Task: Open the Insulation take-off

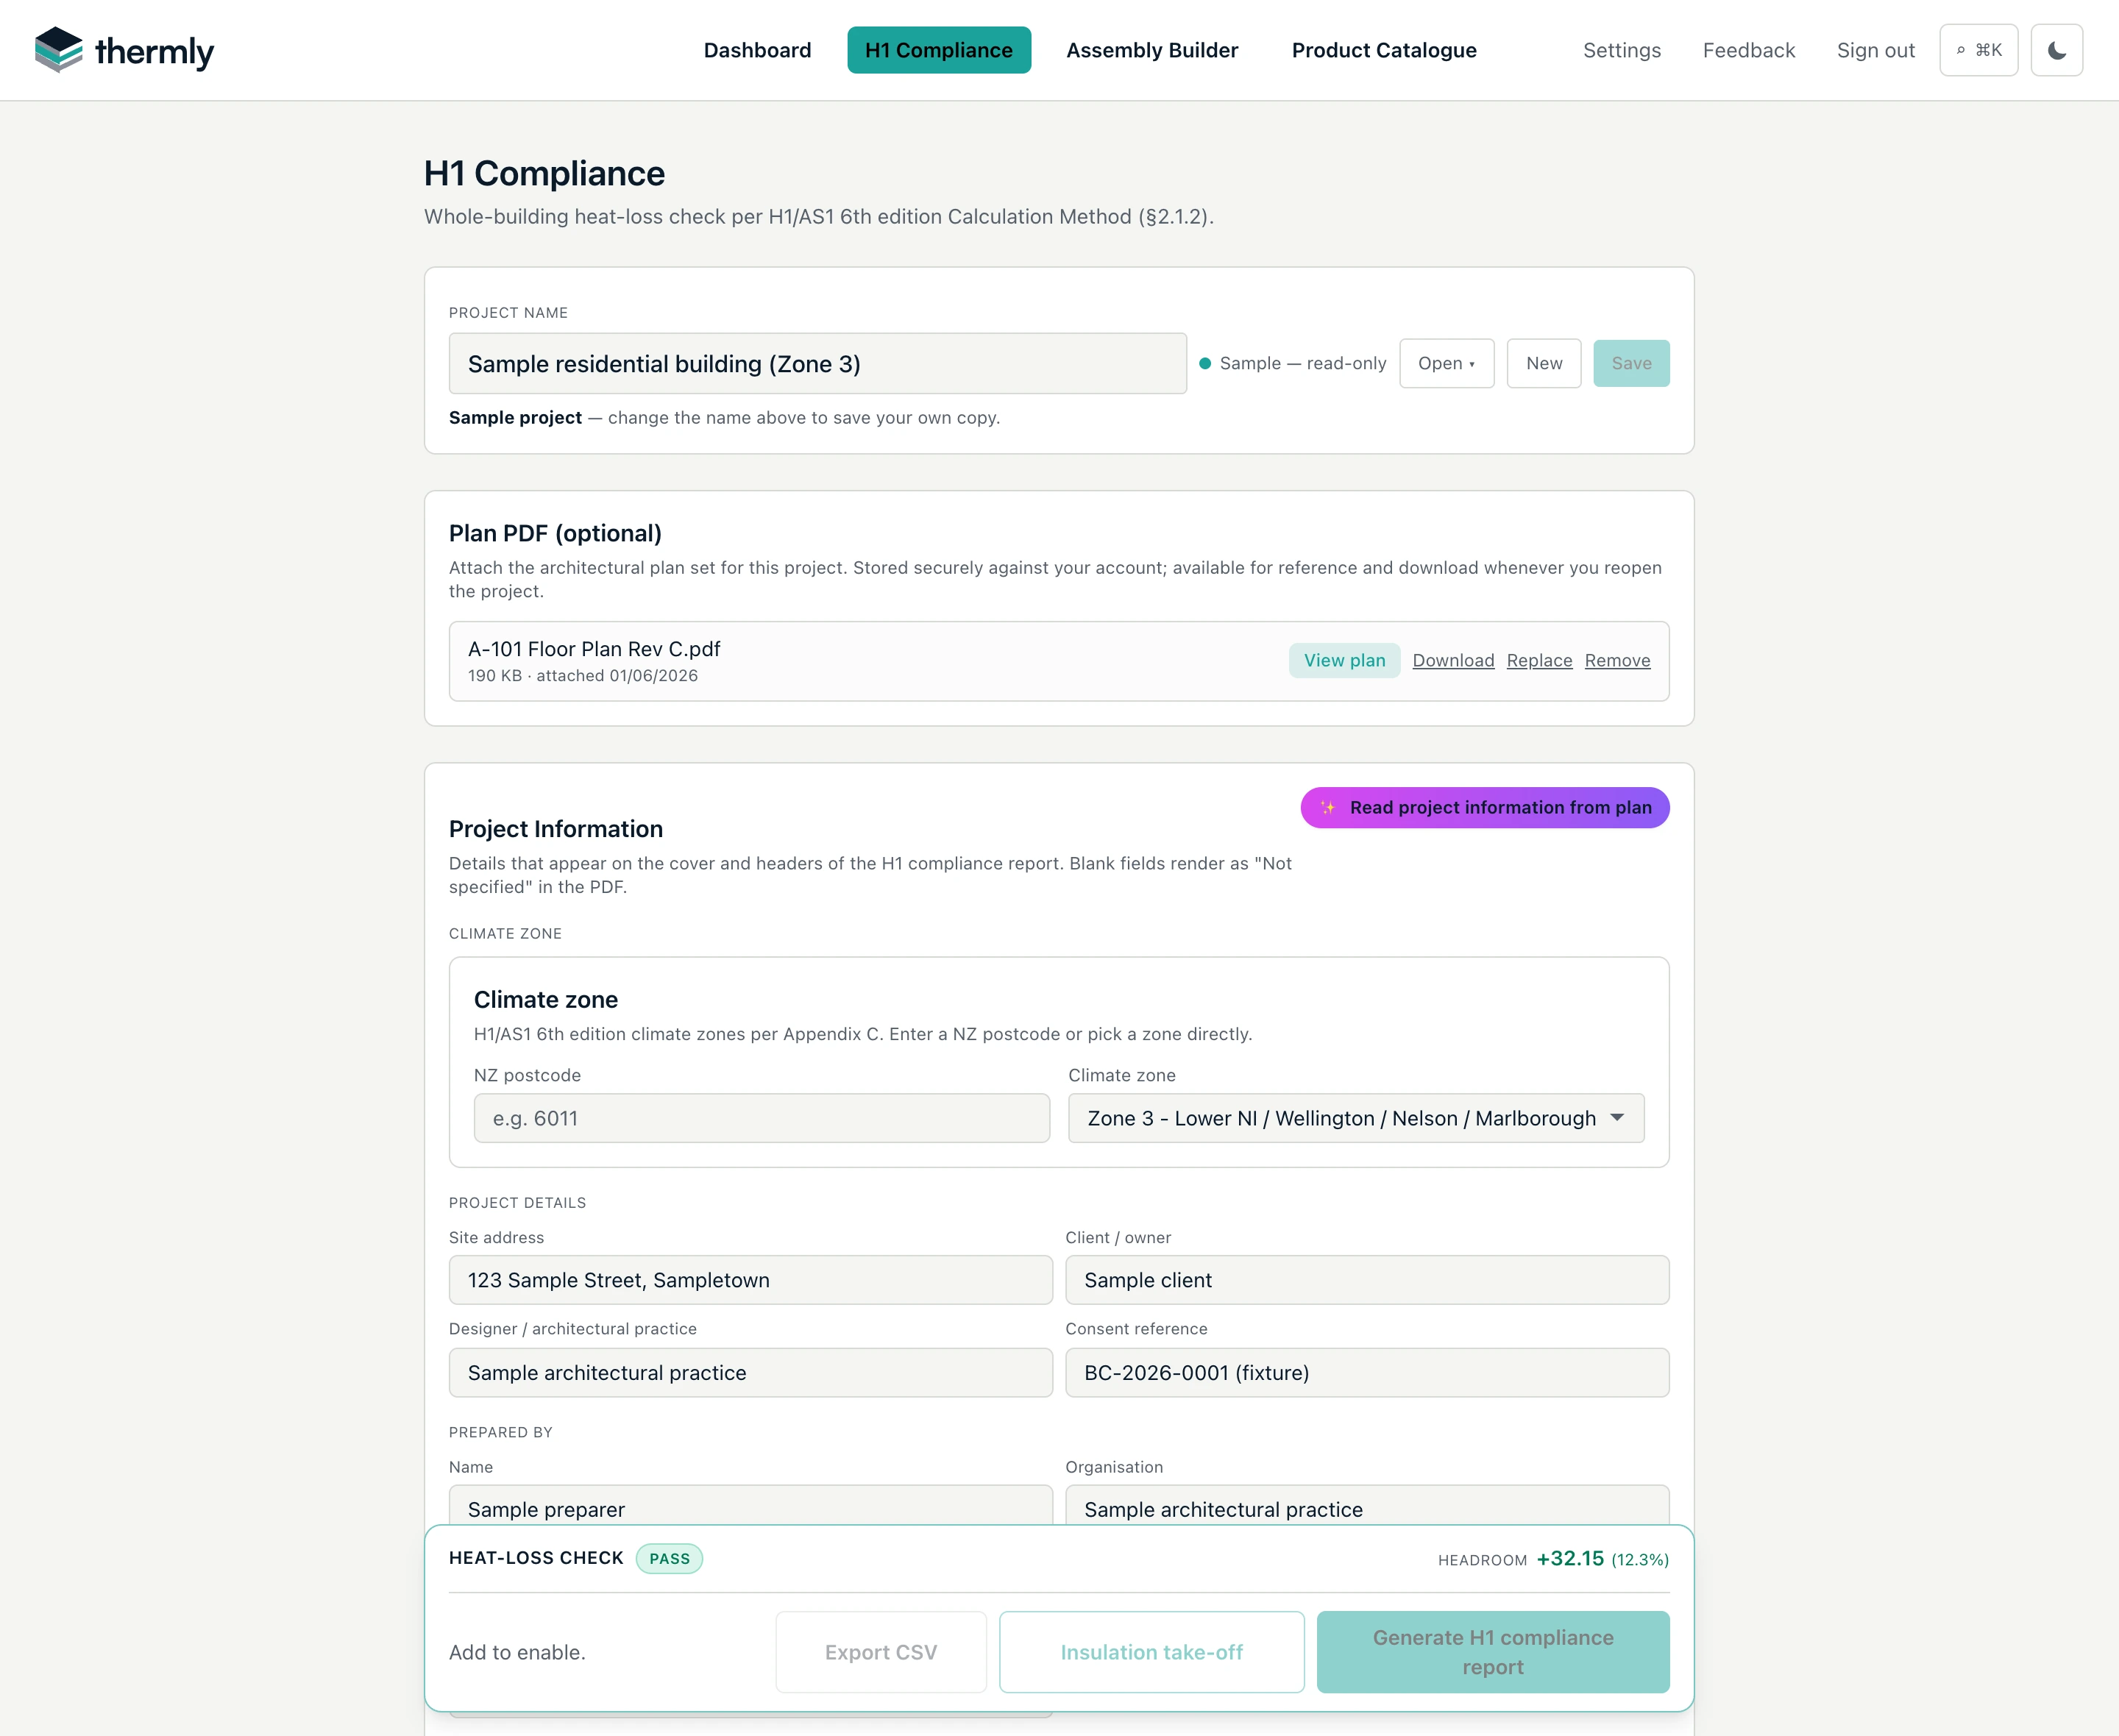Action: 1151,1652
